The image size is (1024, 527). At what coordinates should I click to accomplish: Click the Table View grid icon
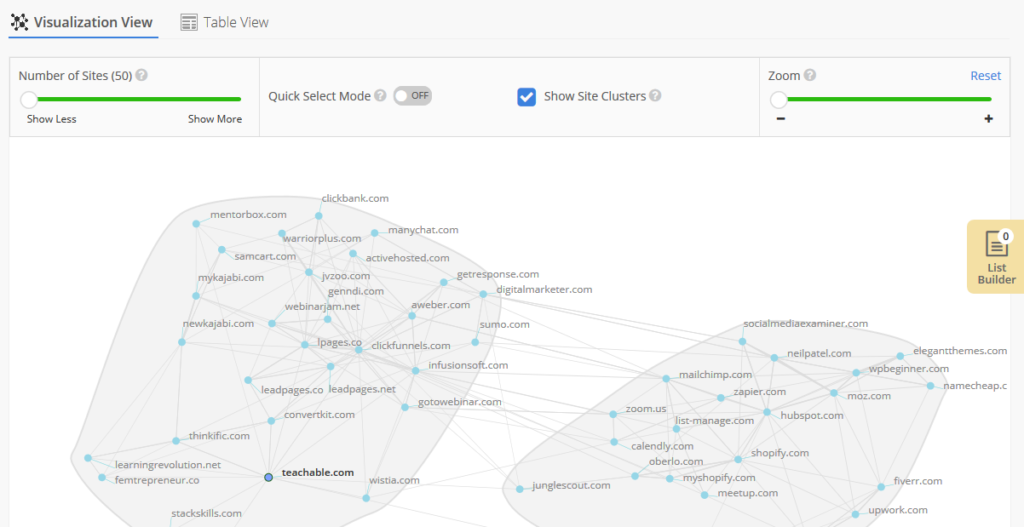pyautogui.click(x=189, y=22)
